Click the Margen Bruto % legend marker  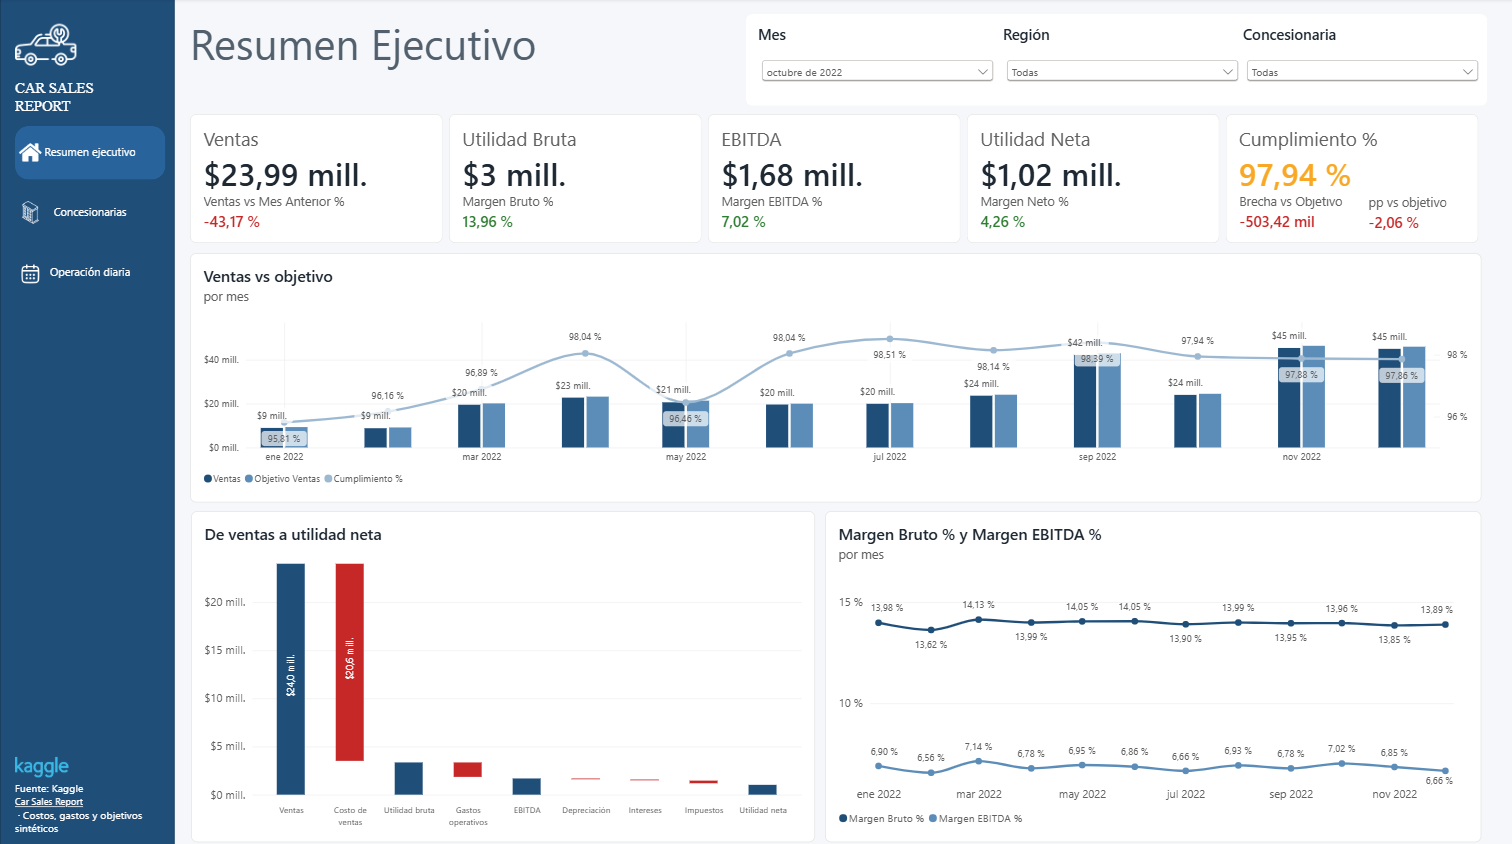843,819
